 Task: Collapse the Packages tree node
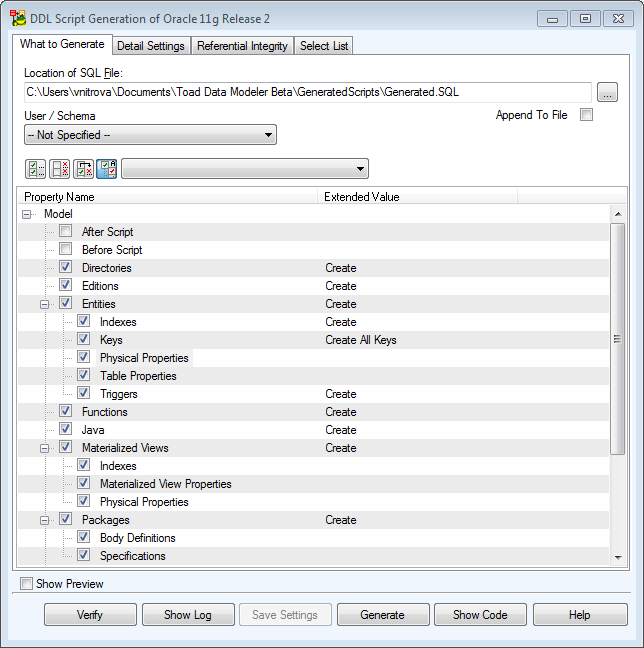pos(45,520)
